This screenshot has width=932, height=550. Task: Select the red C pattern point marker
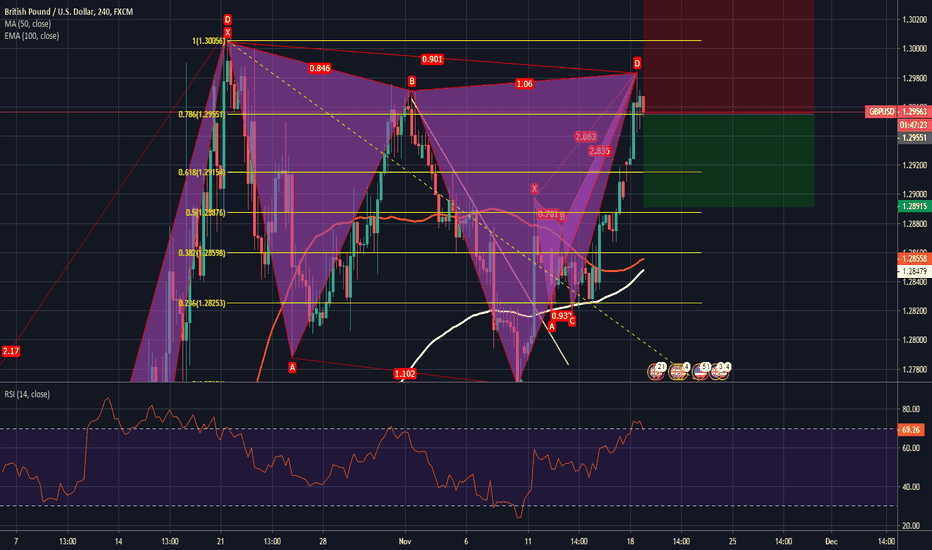tap(572, 322)
